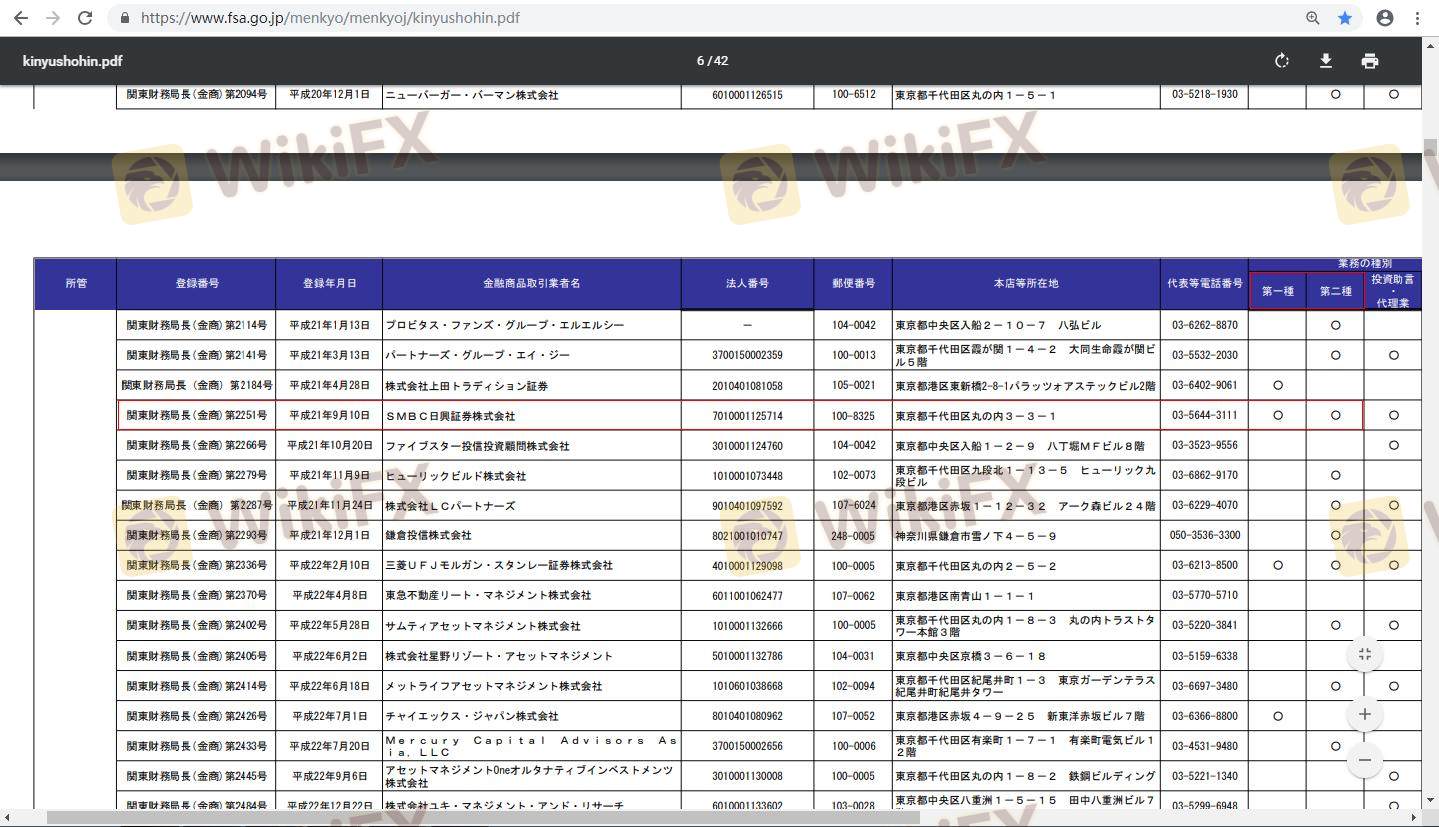
Task: Click postal code 248-0005
Action: click(x=853, y=536)
